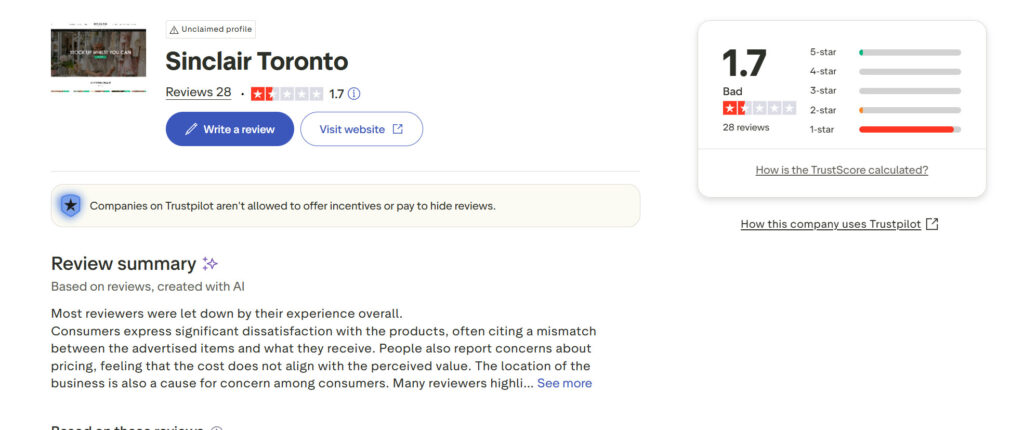Click the star rating graphic under Bad
The image size is (1024, 430).
(759, 108)
